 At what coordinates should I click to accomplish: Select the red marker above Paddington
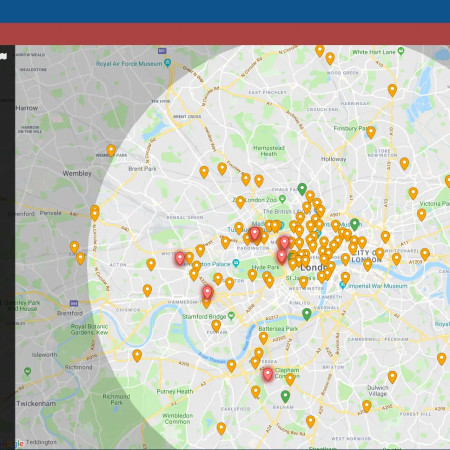[255, 233]
